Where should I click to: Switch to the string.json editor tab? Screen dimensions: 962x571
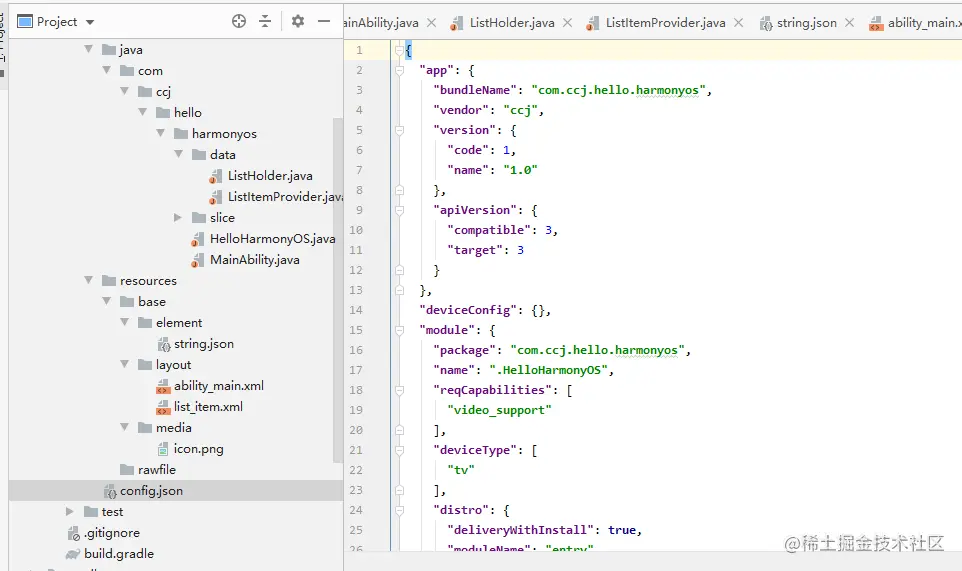806,23
